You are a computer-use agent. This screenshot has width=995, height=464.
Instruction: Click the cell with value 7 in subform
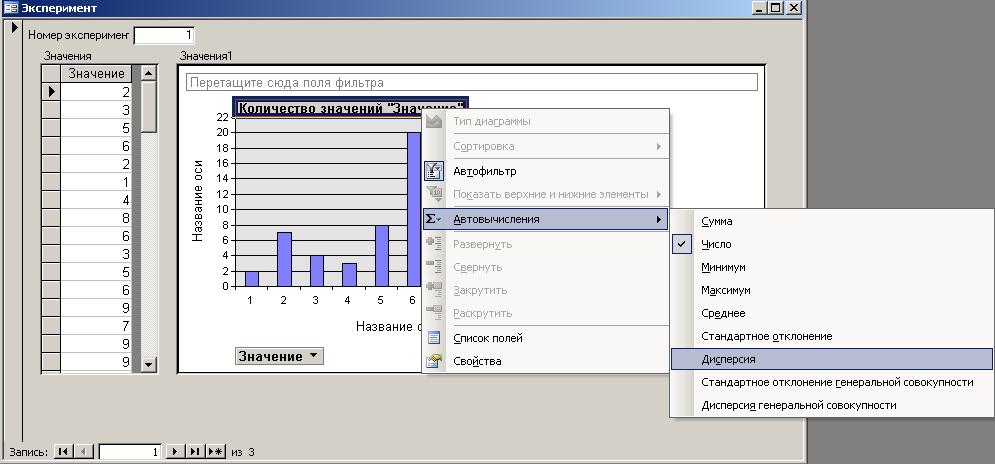click(96, 326)
